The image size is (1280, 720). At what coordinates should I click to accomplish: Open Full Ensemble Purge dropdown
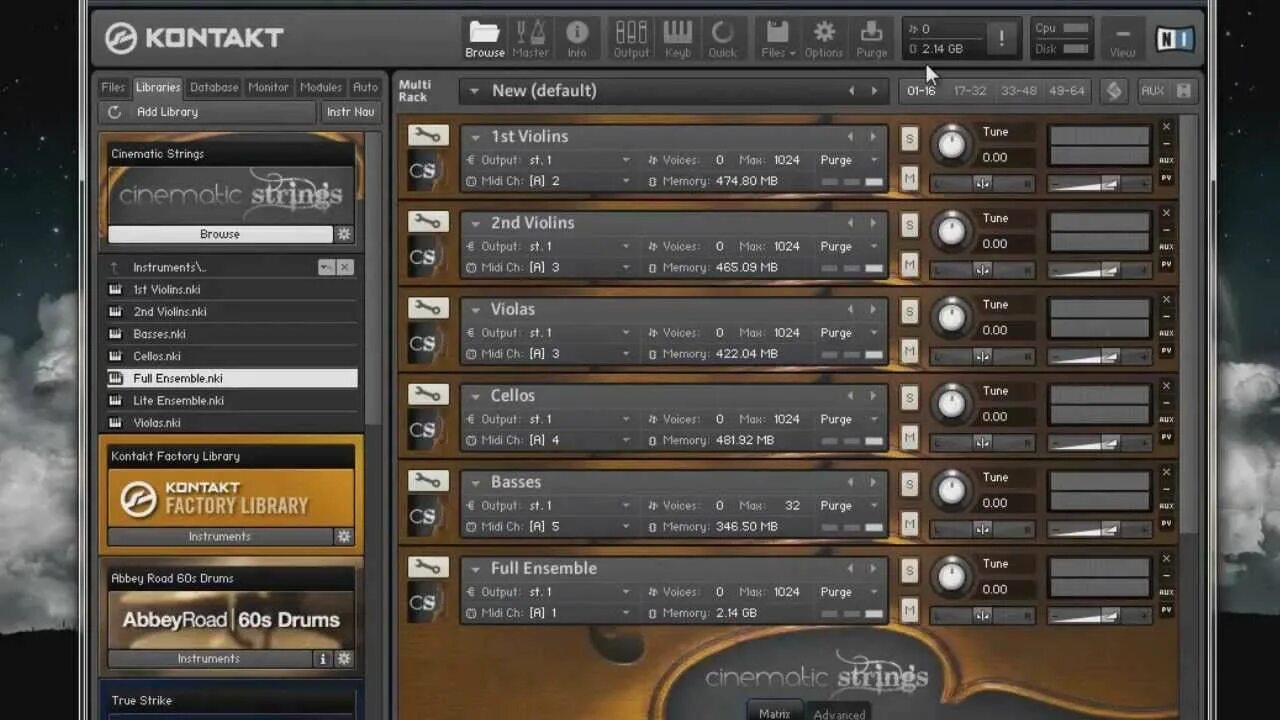tap(874, 592)
